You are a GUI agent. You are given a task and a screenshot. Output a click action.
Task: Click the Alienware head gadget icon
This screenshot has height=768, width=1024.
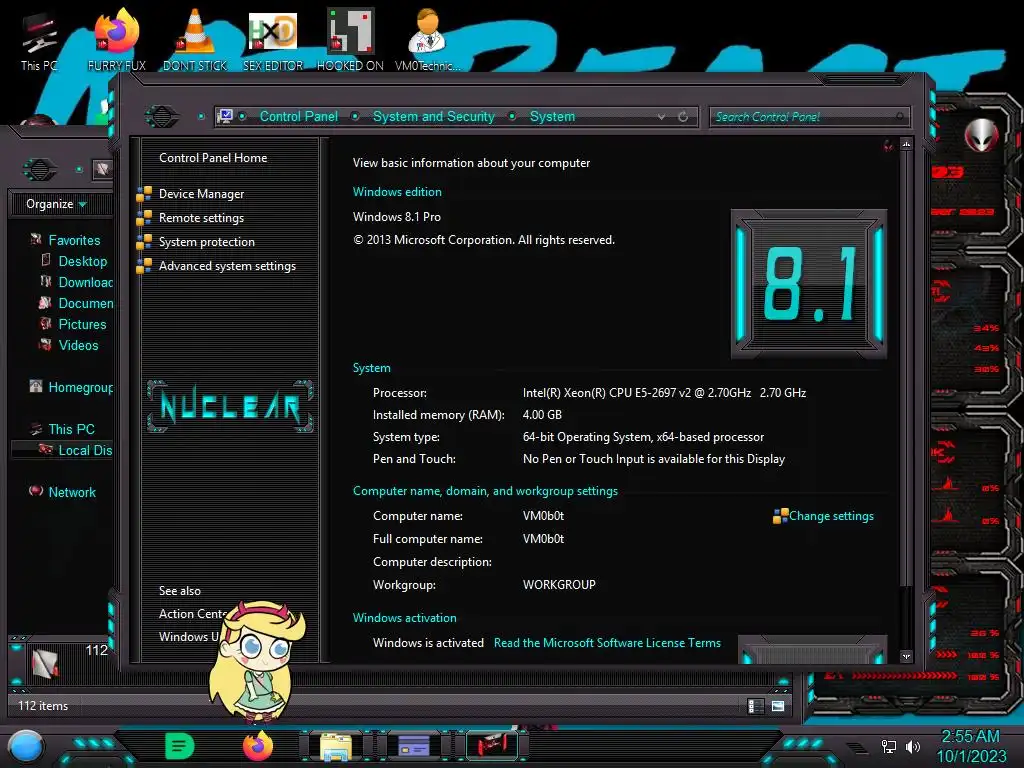[x=982, y=135]
